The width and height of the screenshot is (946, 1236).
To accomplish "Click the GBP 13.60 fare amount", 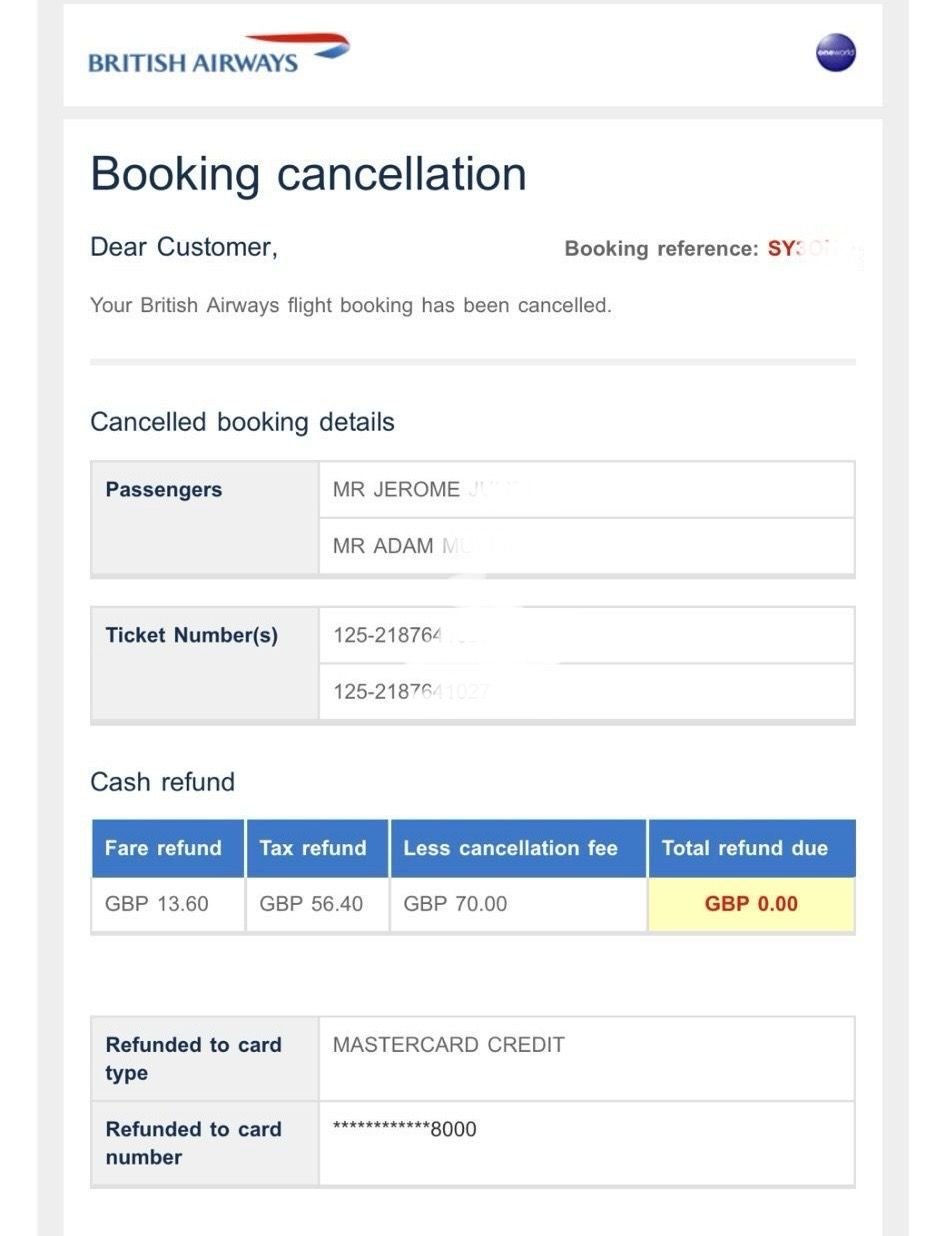I will coord(157,904).
